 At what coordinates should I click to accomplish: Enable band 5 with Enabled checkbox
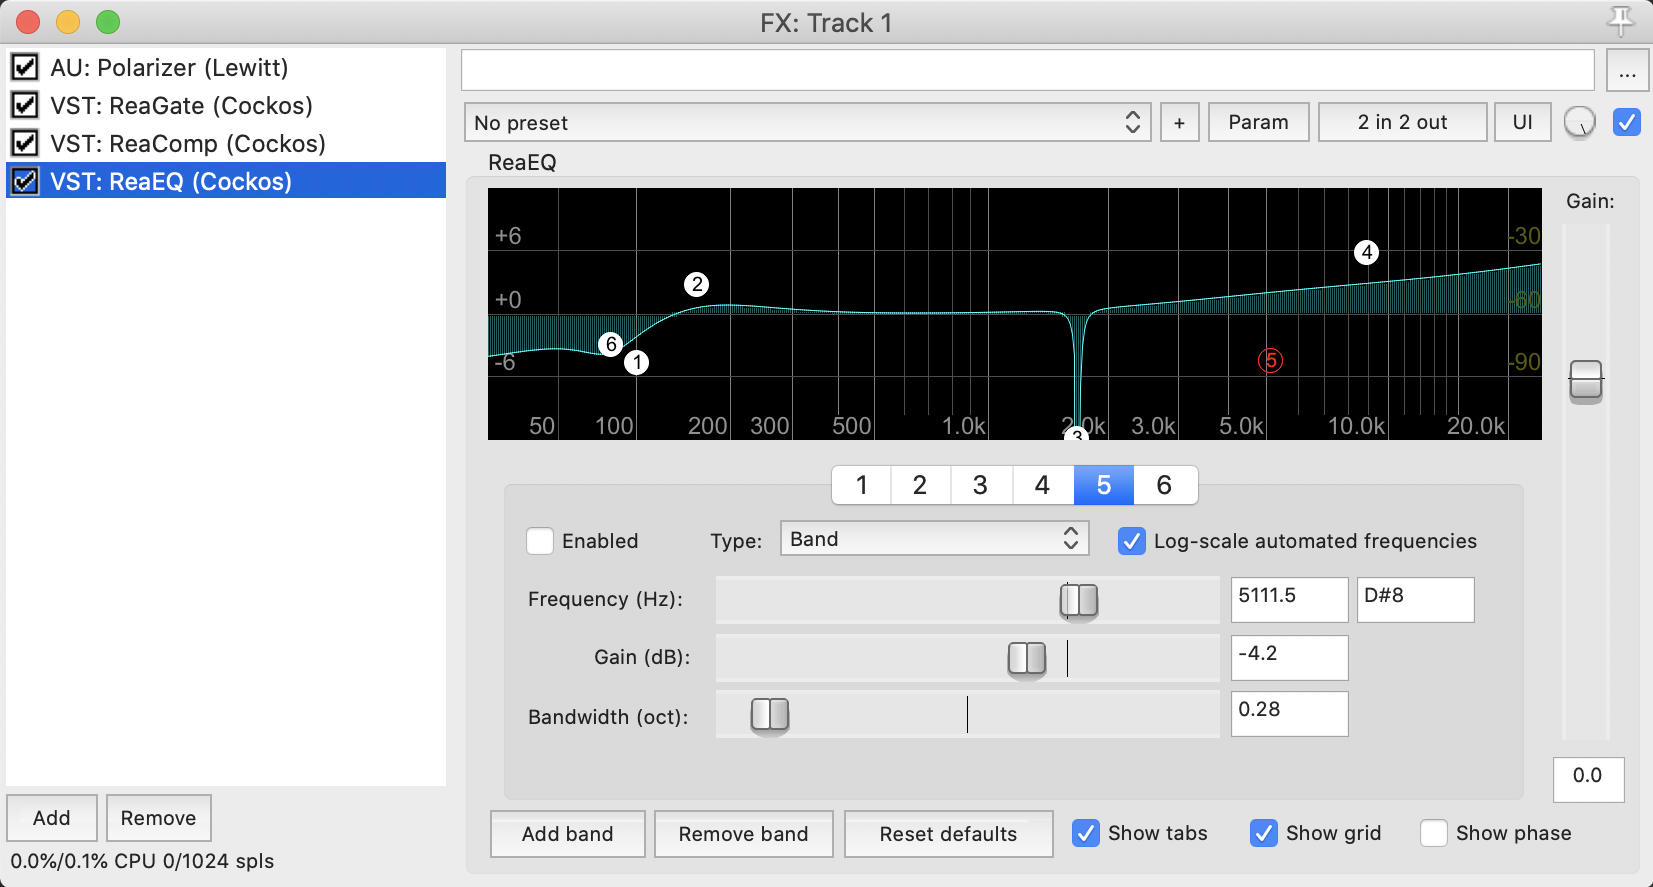coord(540,541)
